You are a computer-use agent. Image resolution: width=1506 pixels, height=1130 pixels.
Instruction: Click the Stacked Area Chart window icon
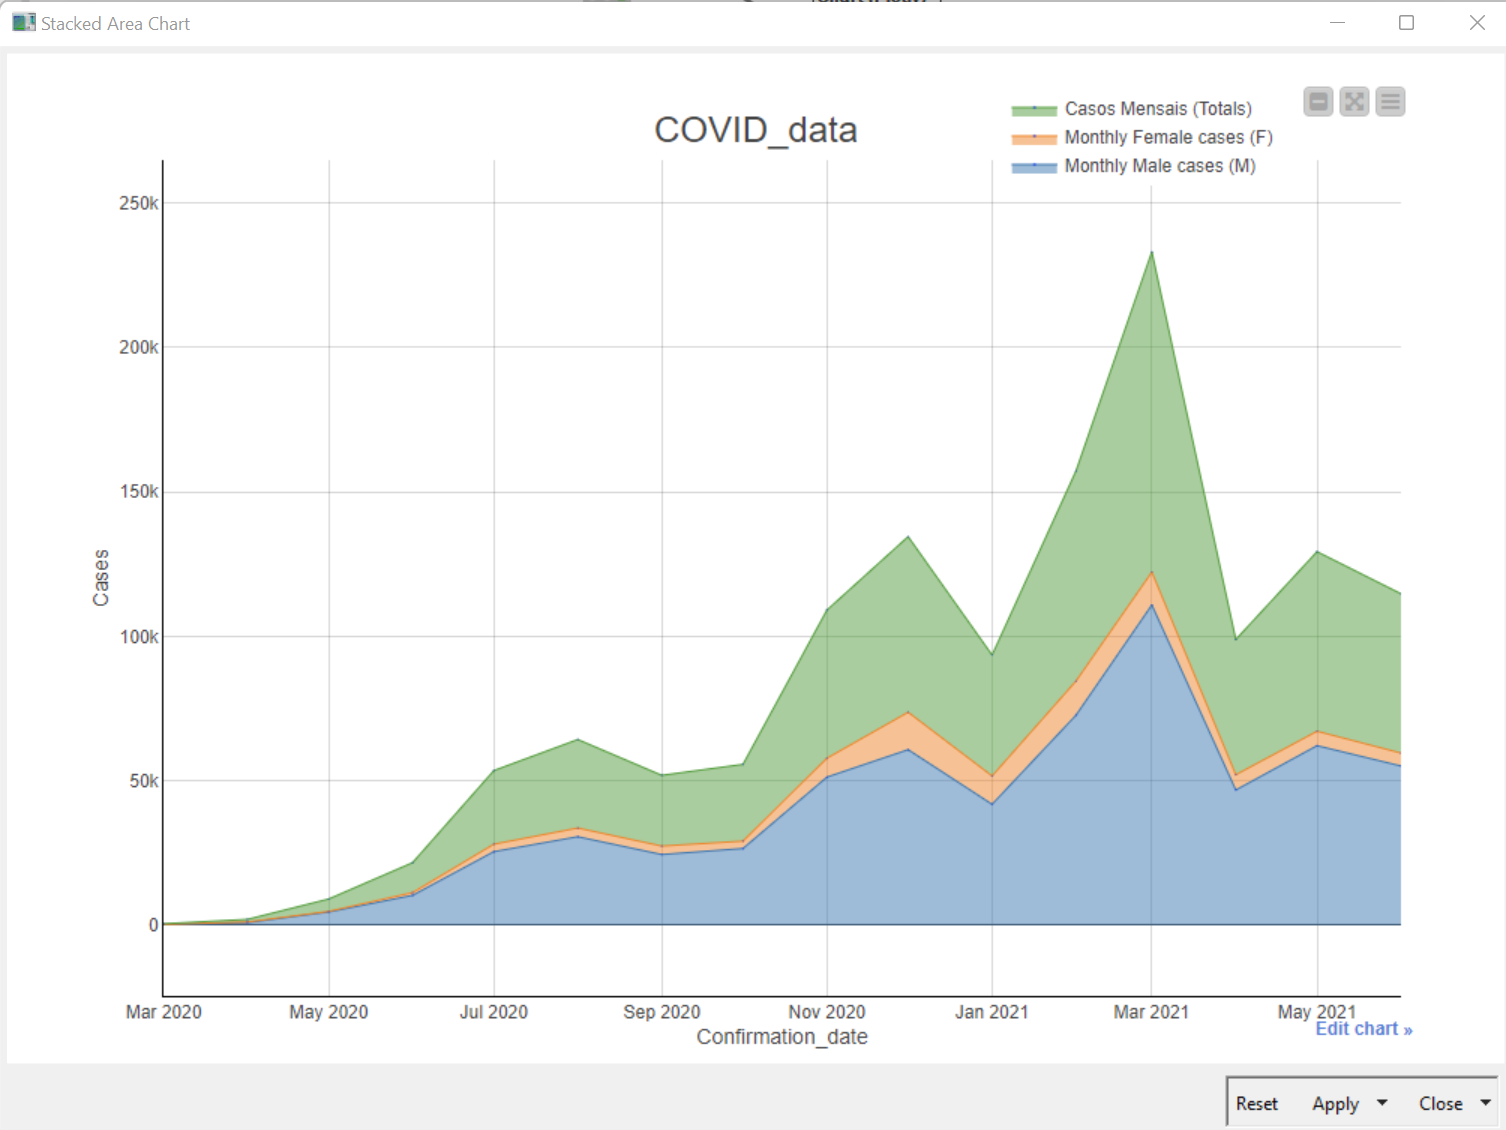(22, 21)
